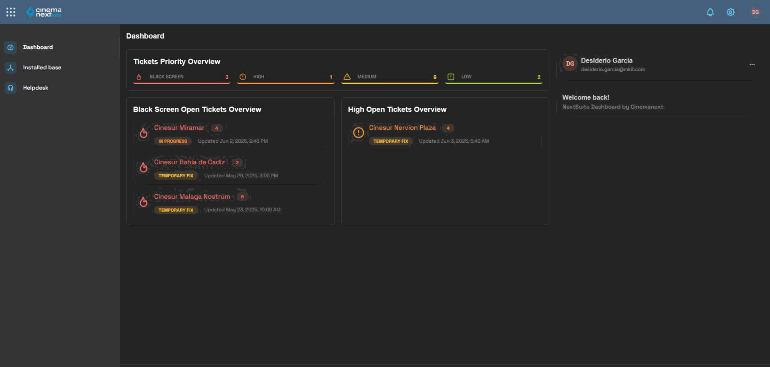Click the High priority clock icon
The image size is (770, 367).
(243, 77)
